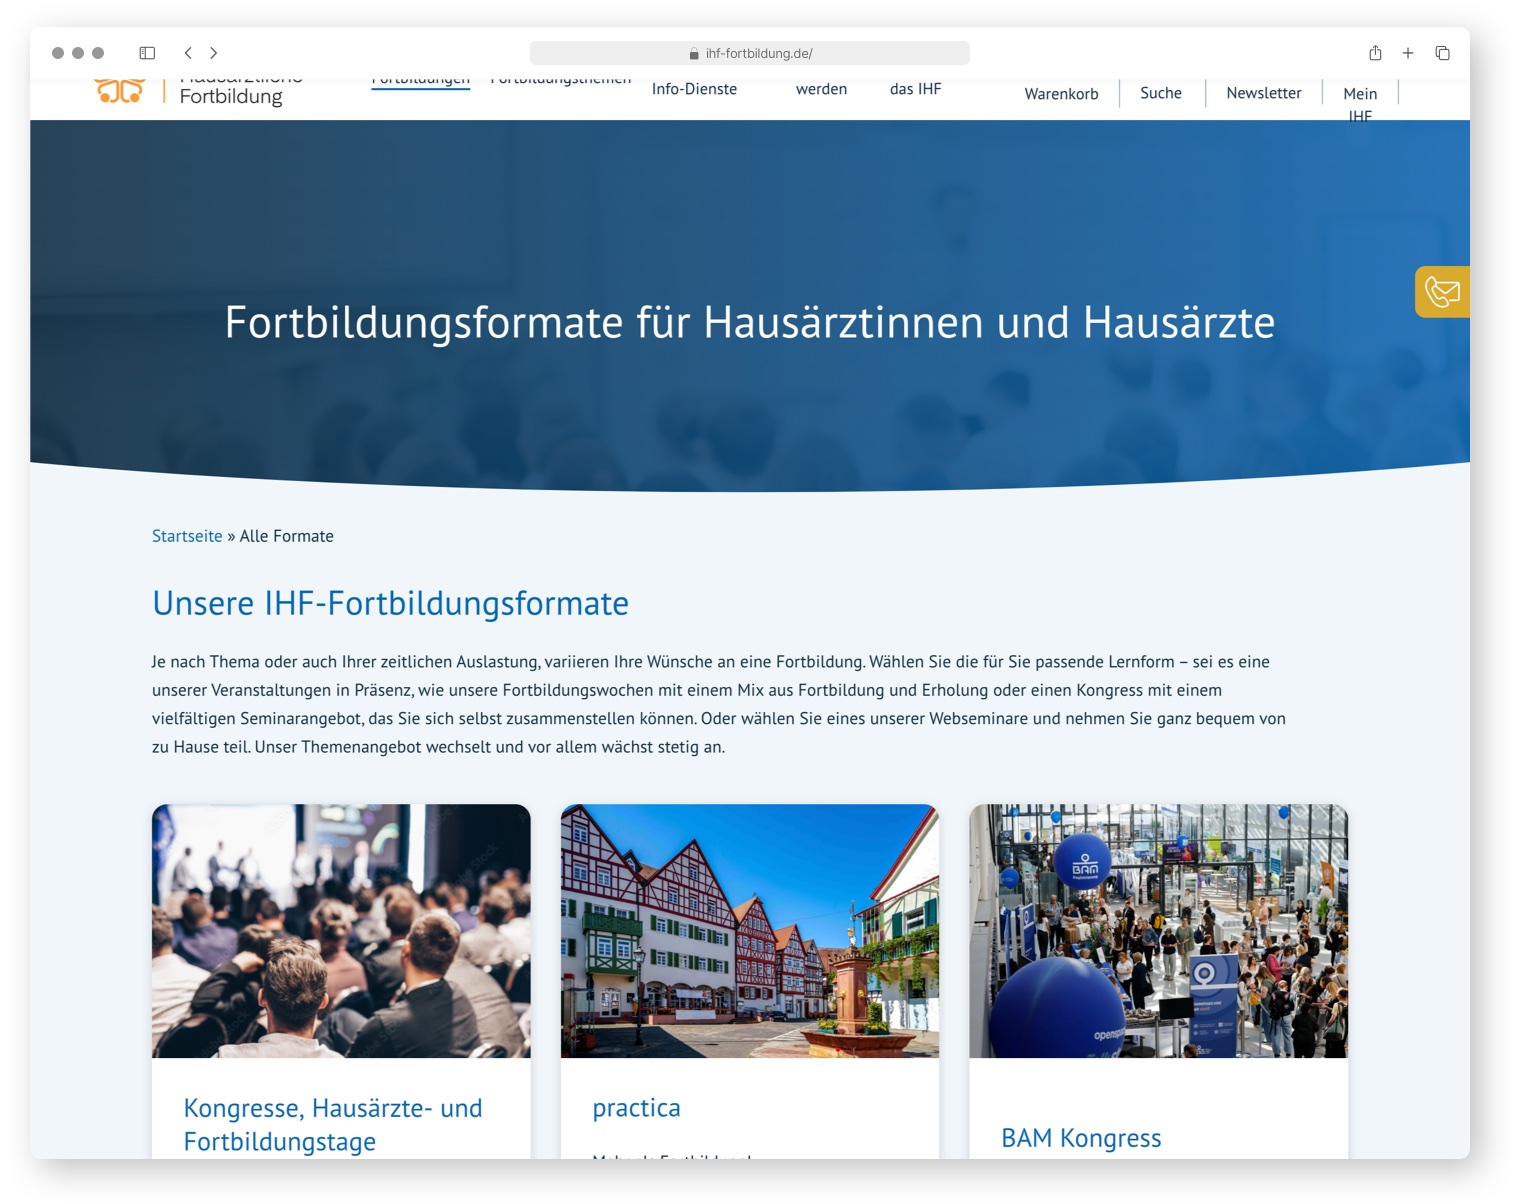This screenshot has height=1204, width=1520.
Task: Open the Info-Dienste menu
Action: coord(694,89)
